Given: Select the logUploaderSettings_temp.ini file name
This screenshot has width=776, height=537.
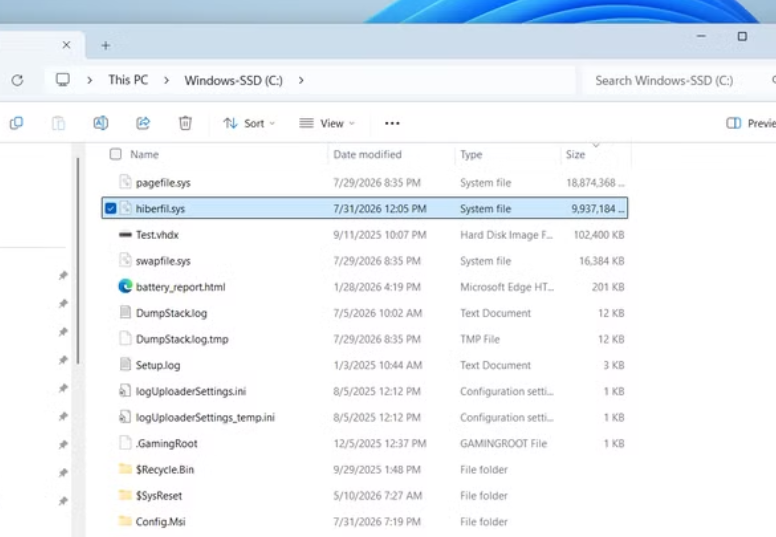Looking at the screenshot, I should [x=205, y=418].
